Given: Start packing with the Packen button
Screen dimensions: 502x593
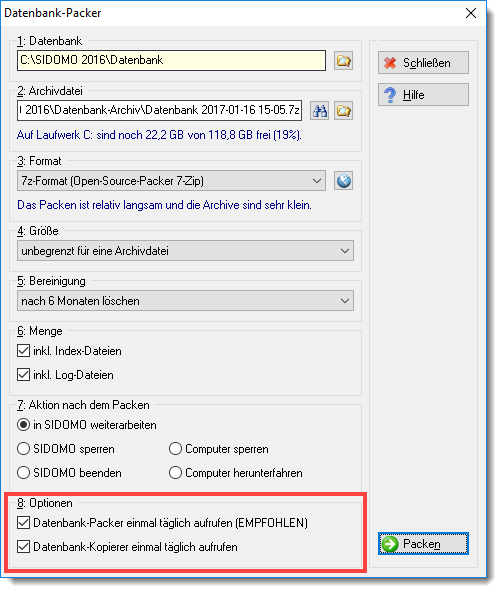Looking at the screenshot, I should pyautogui.click(x=423, y=544).
